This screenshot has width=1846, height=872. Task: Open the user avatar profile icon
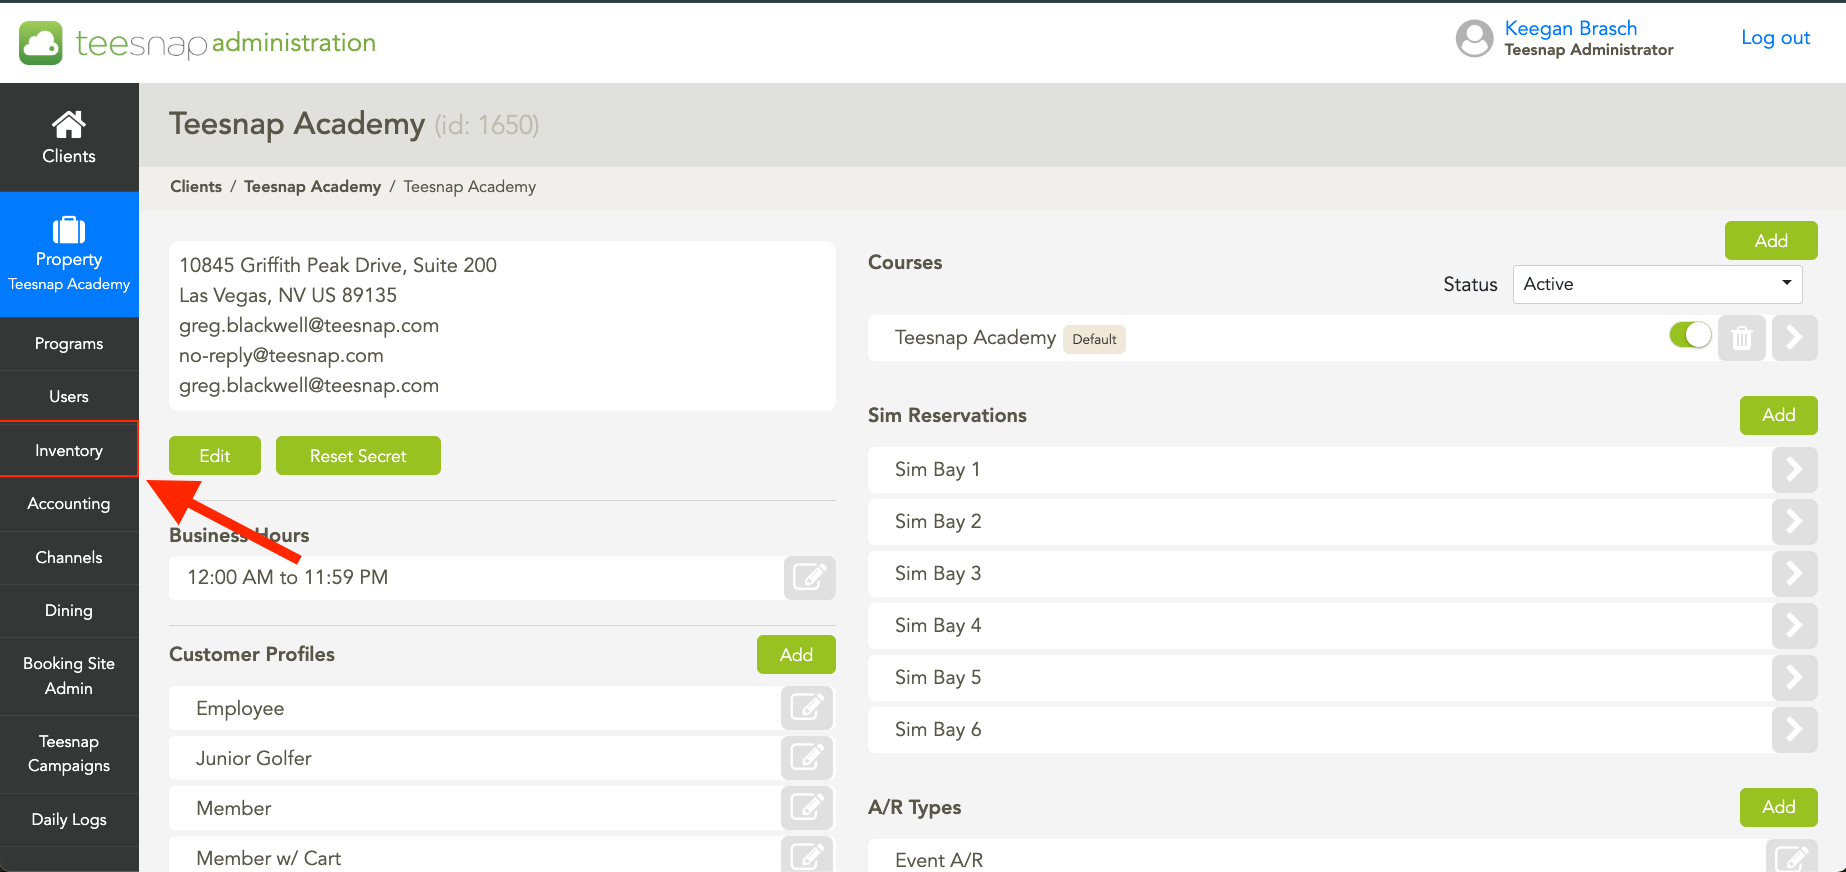(x=1474, y=38)
